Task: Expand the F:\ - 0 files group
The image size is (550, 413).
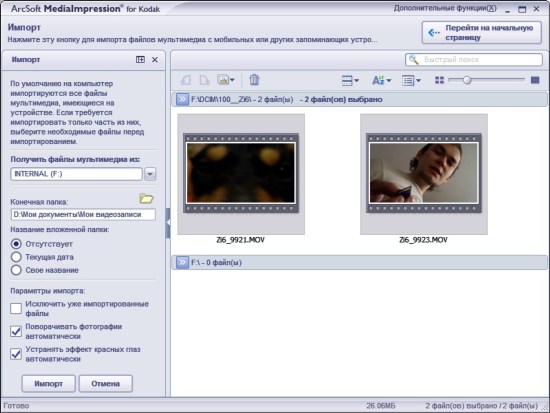Action: click(x=182, y=262)
